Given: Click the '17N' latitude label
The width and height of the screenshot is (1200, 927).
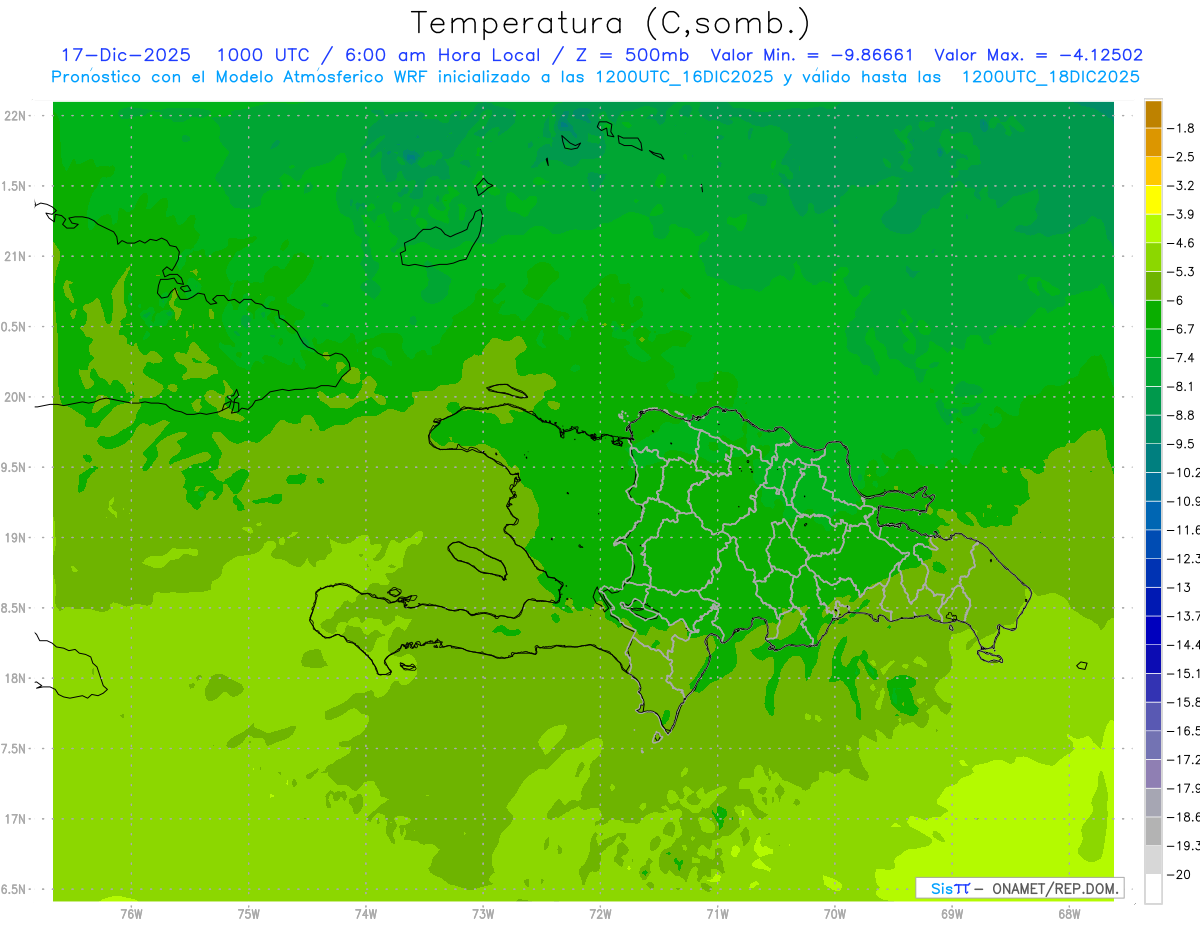Looking at the screenshot, I should [x=17, y=819].
